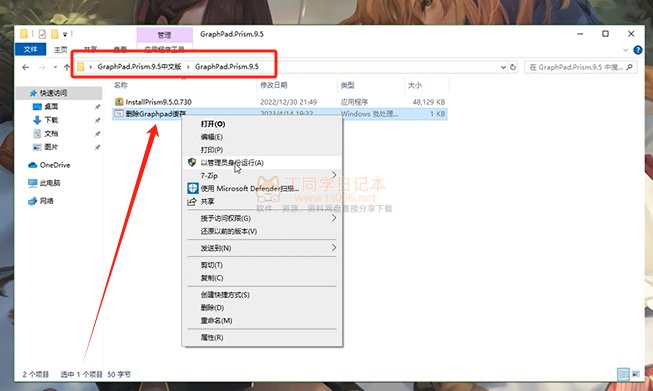Go up one folder level
This screenshot has height=391, width=653.
click(67, 67)
